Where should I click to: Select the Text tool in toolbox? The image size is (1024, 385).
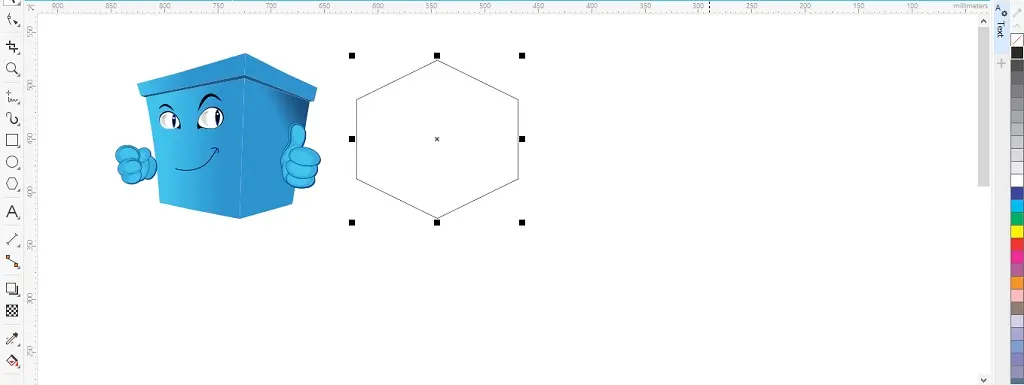click(12, 212)
